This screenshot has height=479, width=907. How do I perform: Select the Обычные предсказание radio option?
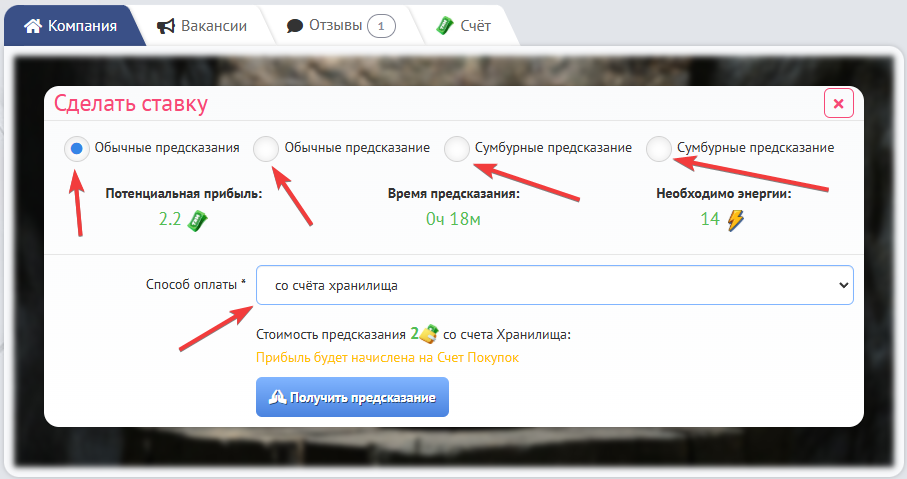(266, 149)
